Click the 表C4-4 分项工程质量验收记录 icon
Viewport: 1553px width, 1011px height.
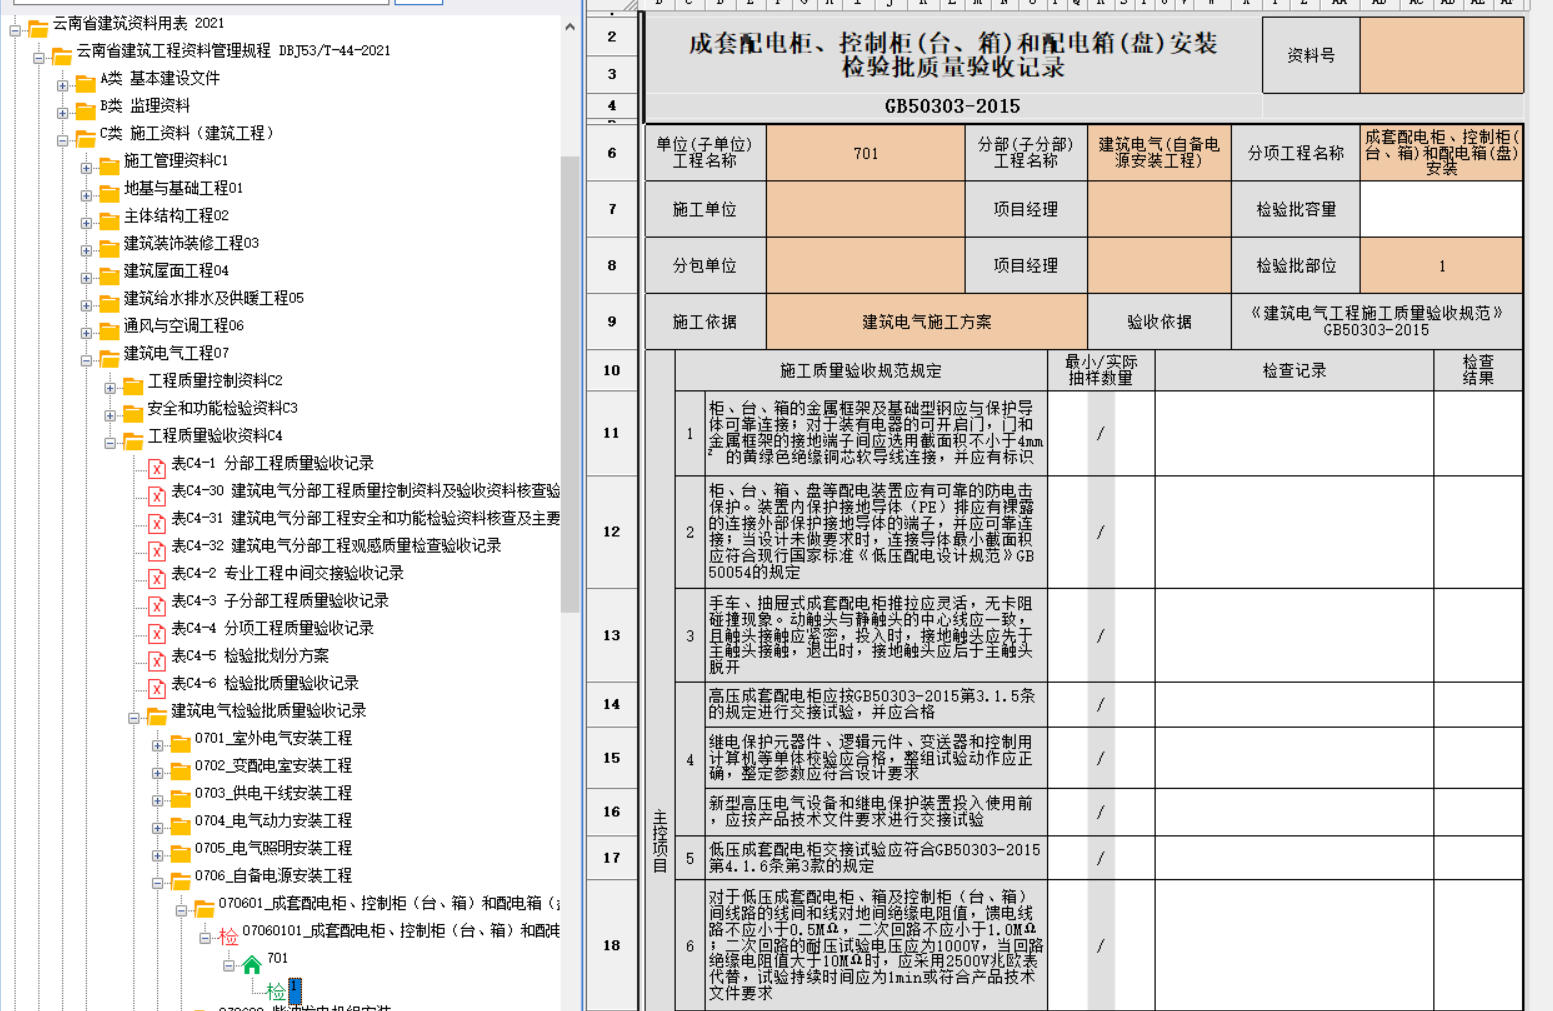pos(157,632)
